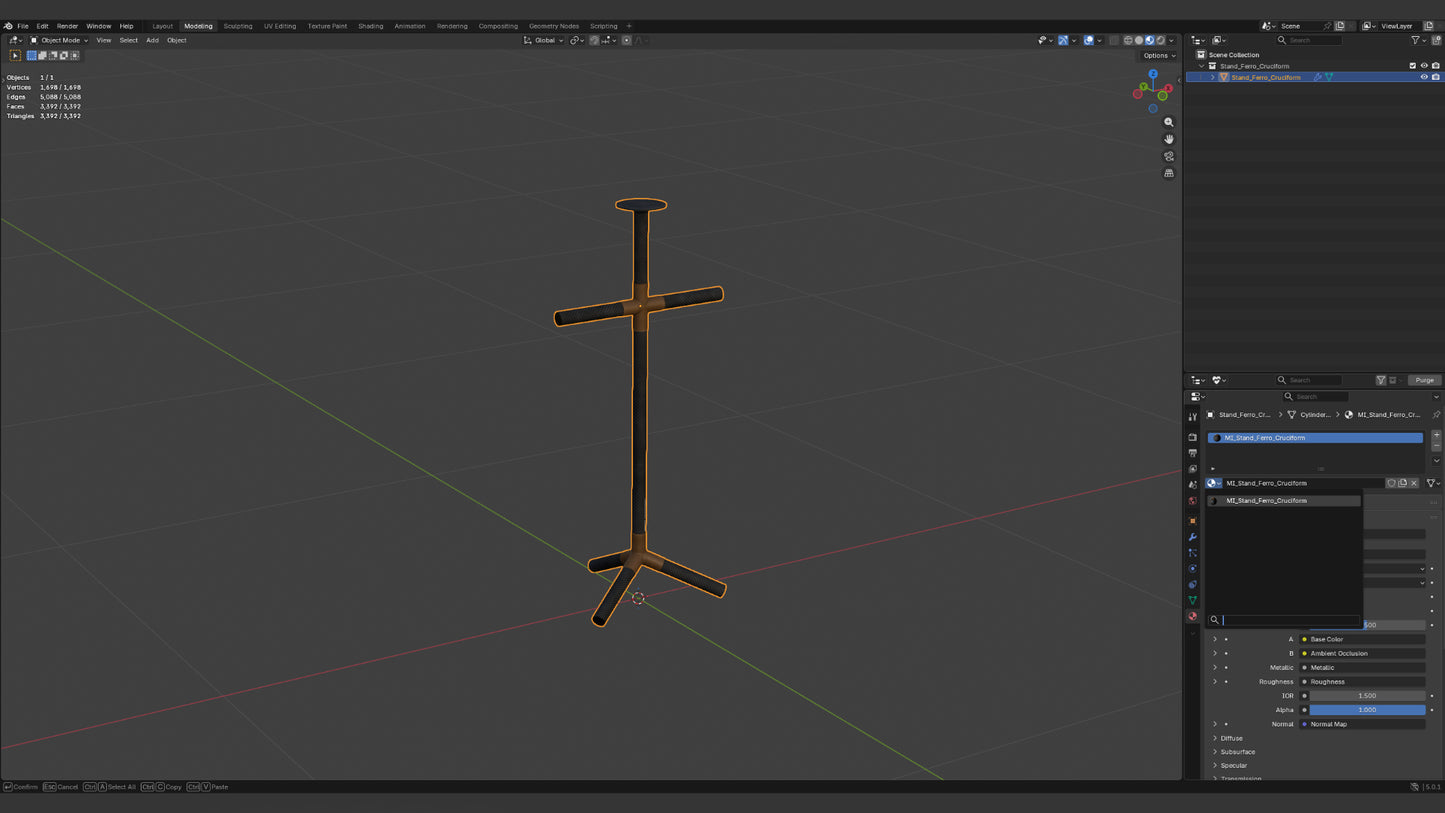Open the Global transform orientation dropdown

point(543,40)
